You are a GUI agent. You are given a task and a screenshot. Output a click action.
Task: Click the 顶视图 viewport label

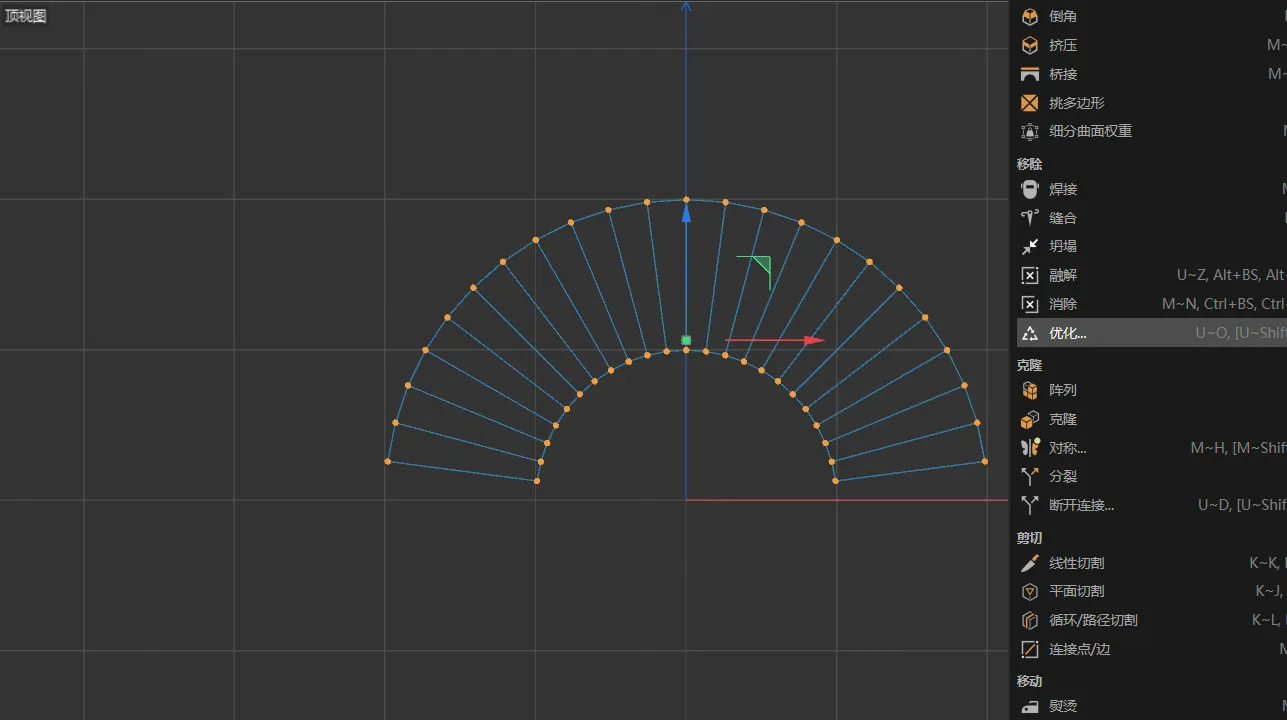point(25,16)
